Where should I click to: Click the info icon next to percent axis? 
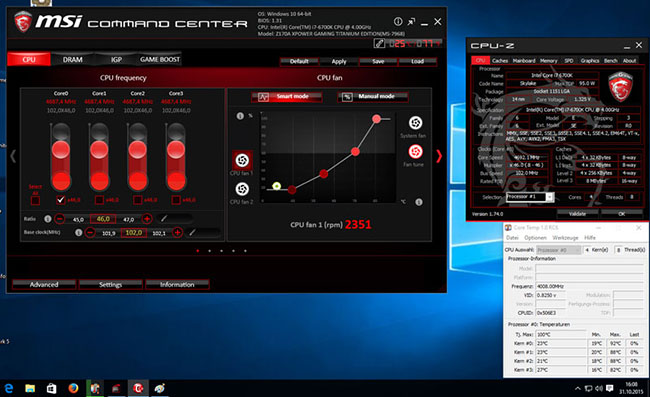[x=240, y=116]
